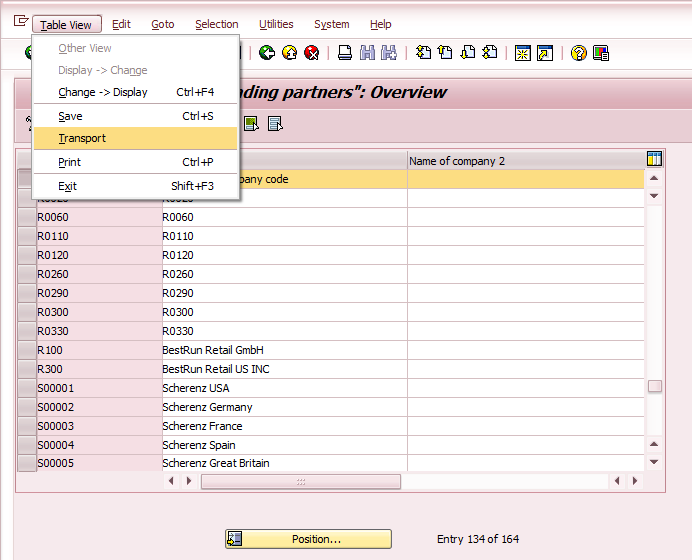692x560 pixels.
Task: Click the Print icon in the standard toolbar
Action: (345, 53)
